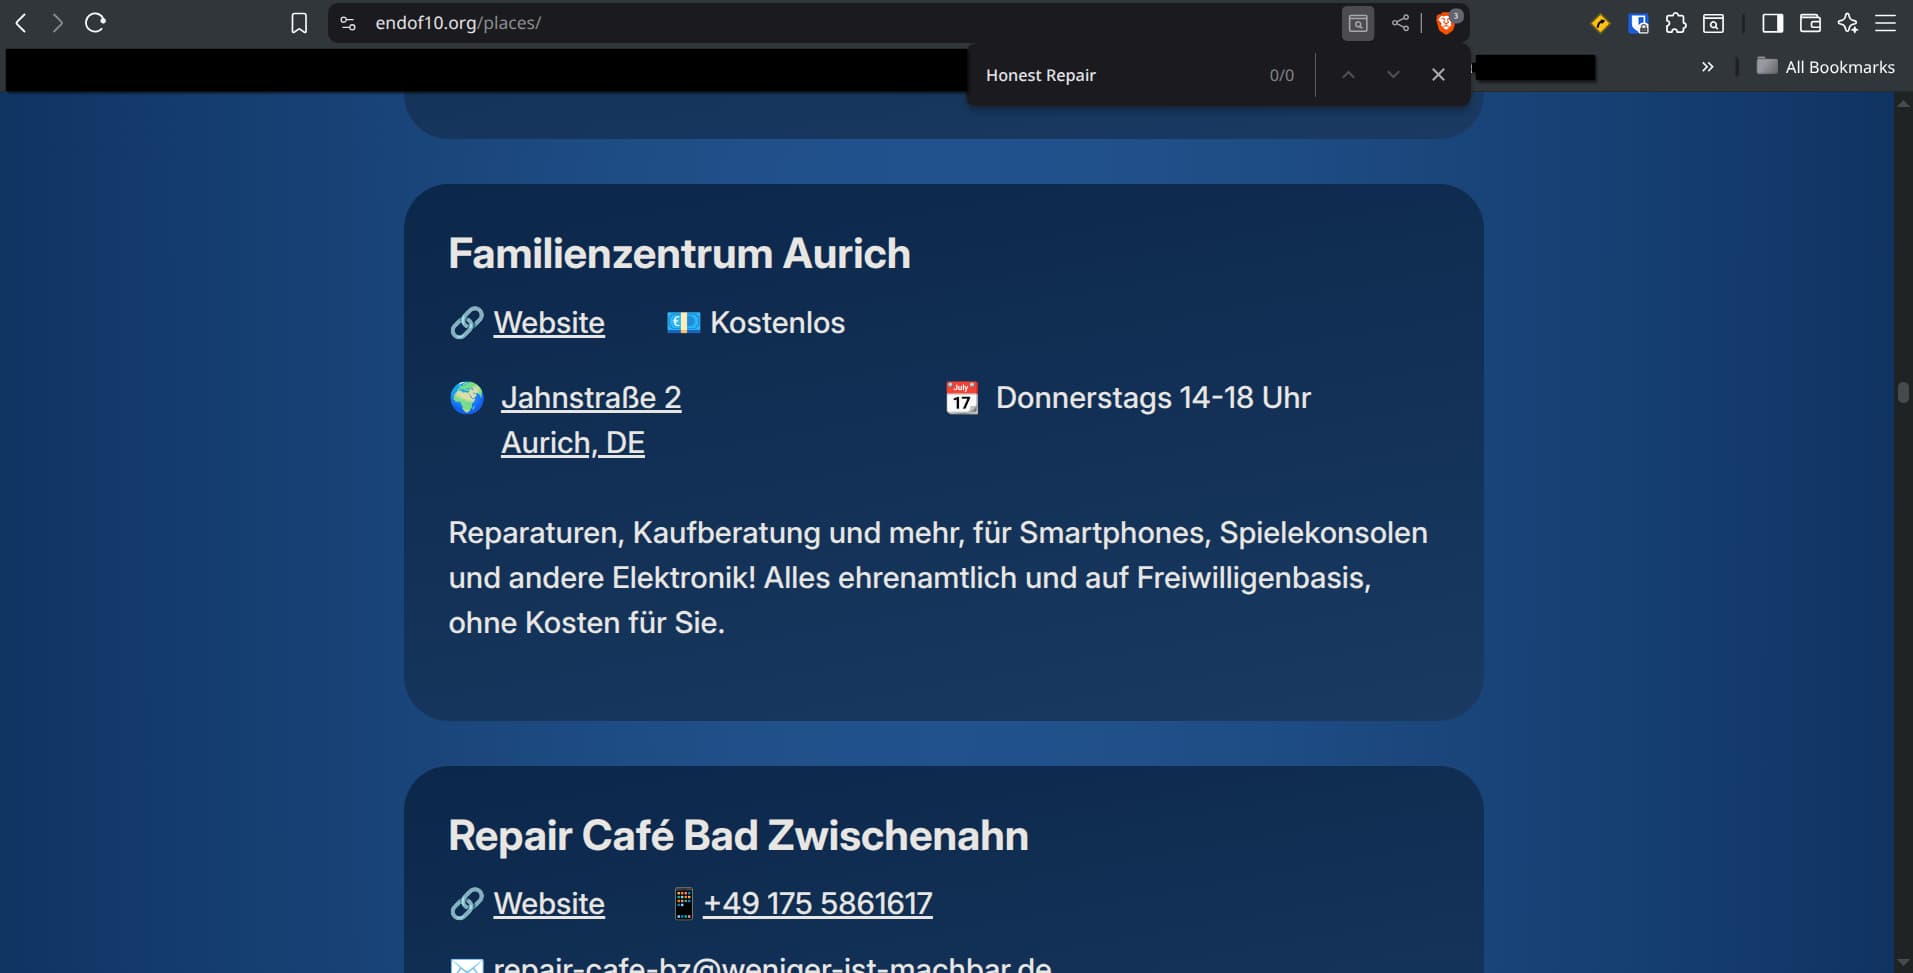Viewport: 1913px width, 973px height.
Task: Share this page using the share icon
Action: click(1400, 23)
